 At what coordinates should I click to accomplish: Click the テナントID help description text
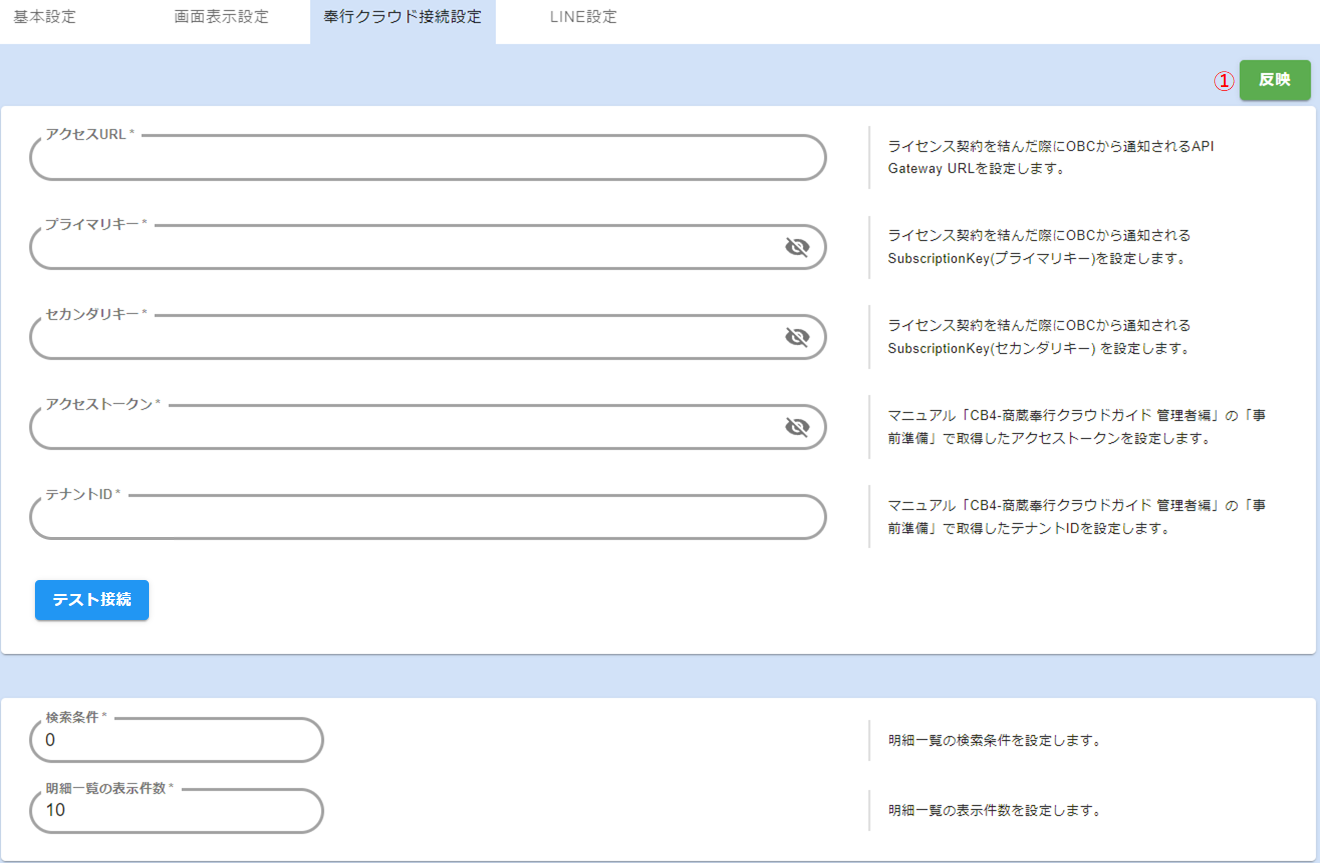1076,517
